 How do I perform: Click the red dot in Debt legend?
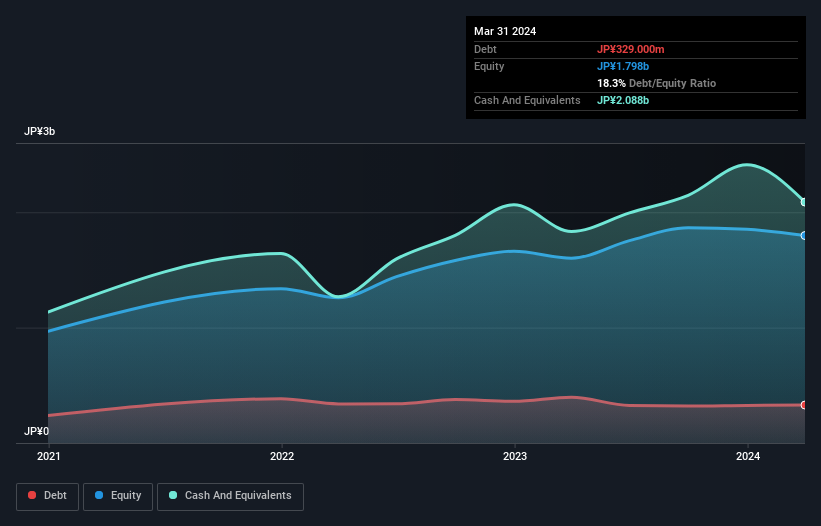coord(32,495)
